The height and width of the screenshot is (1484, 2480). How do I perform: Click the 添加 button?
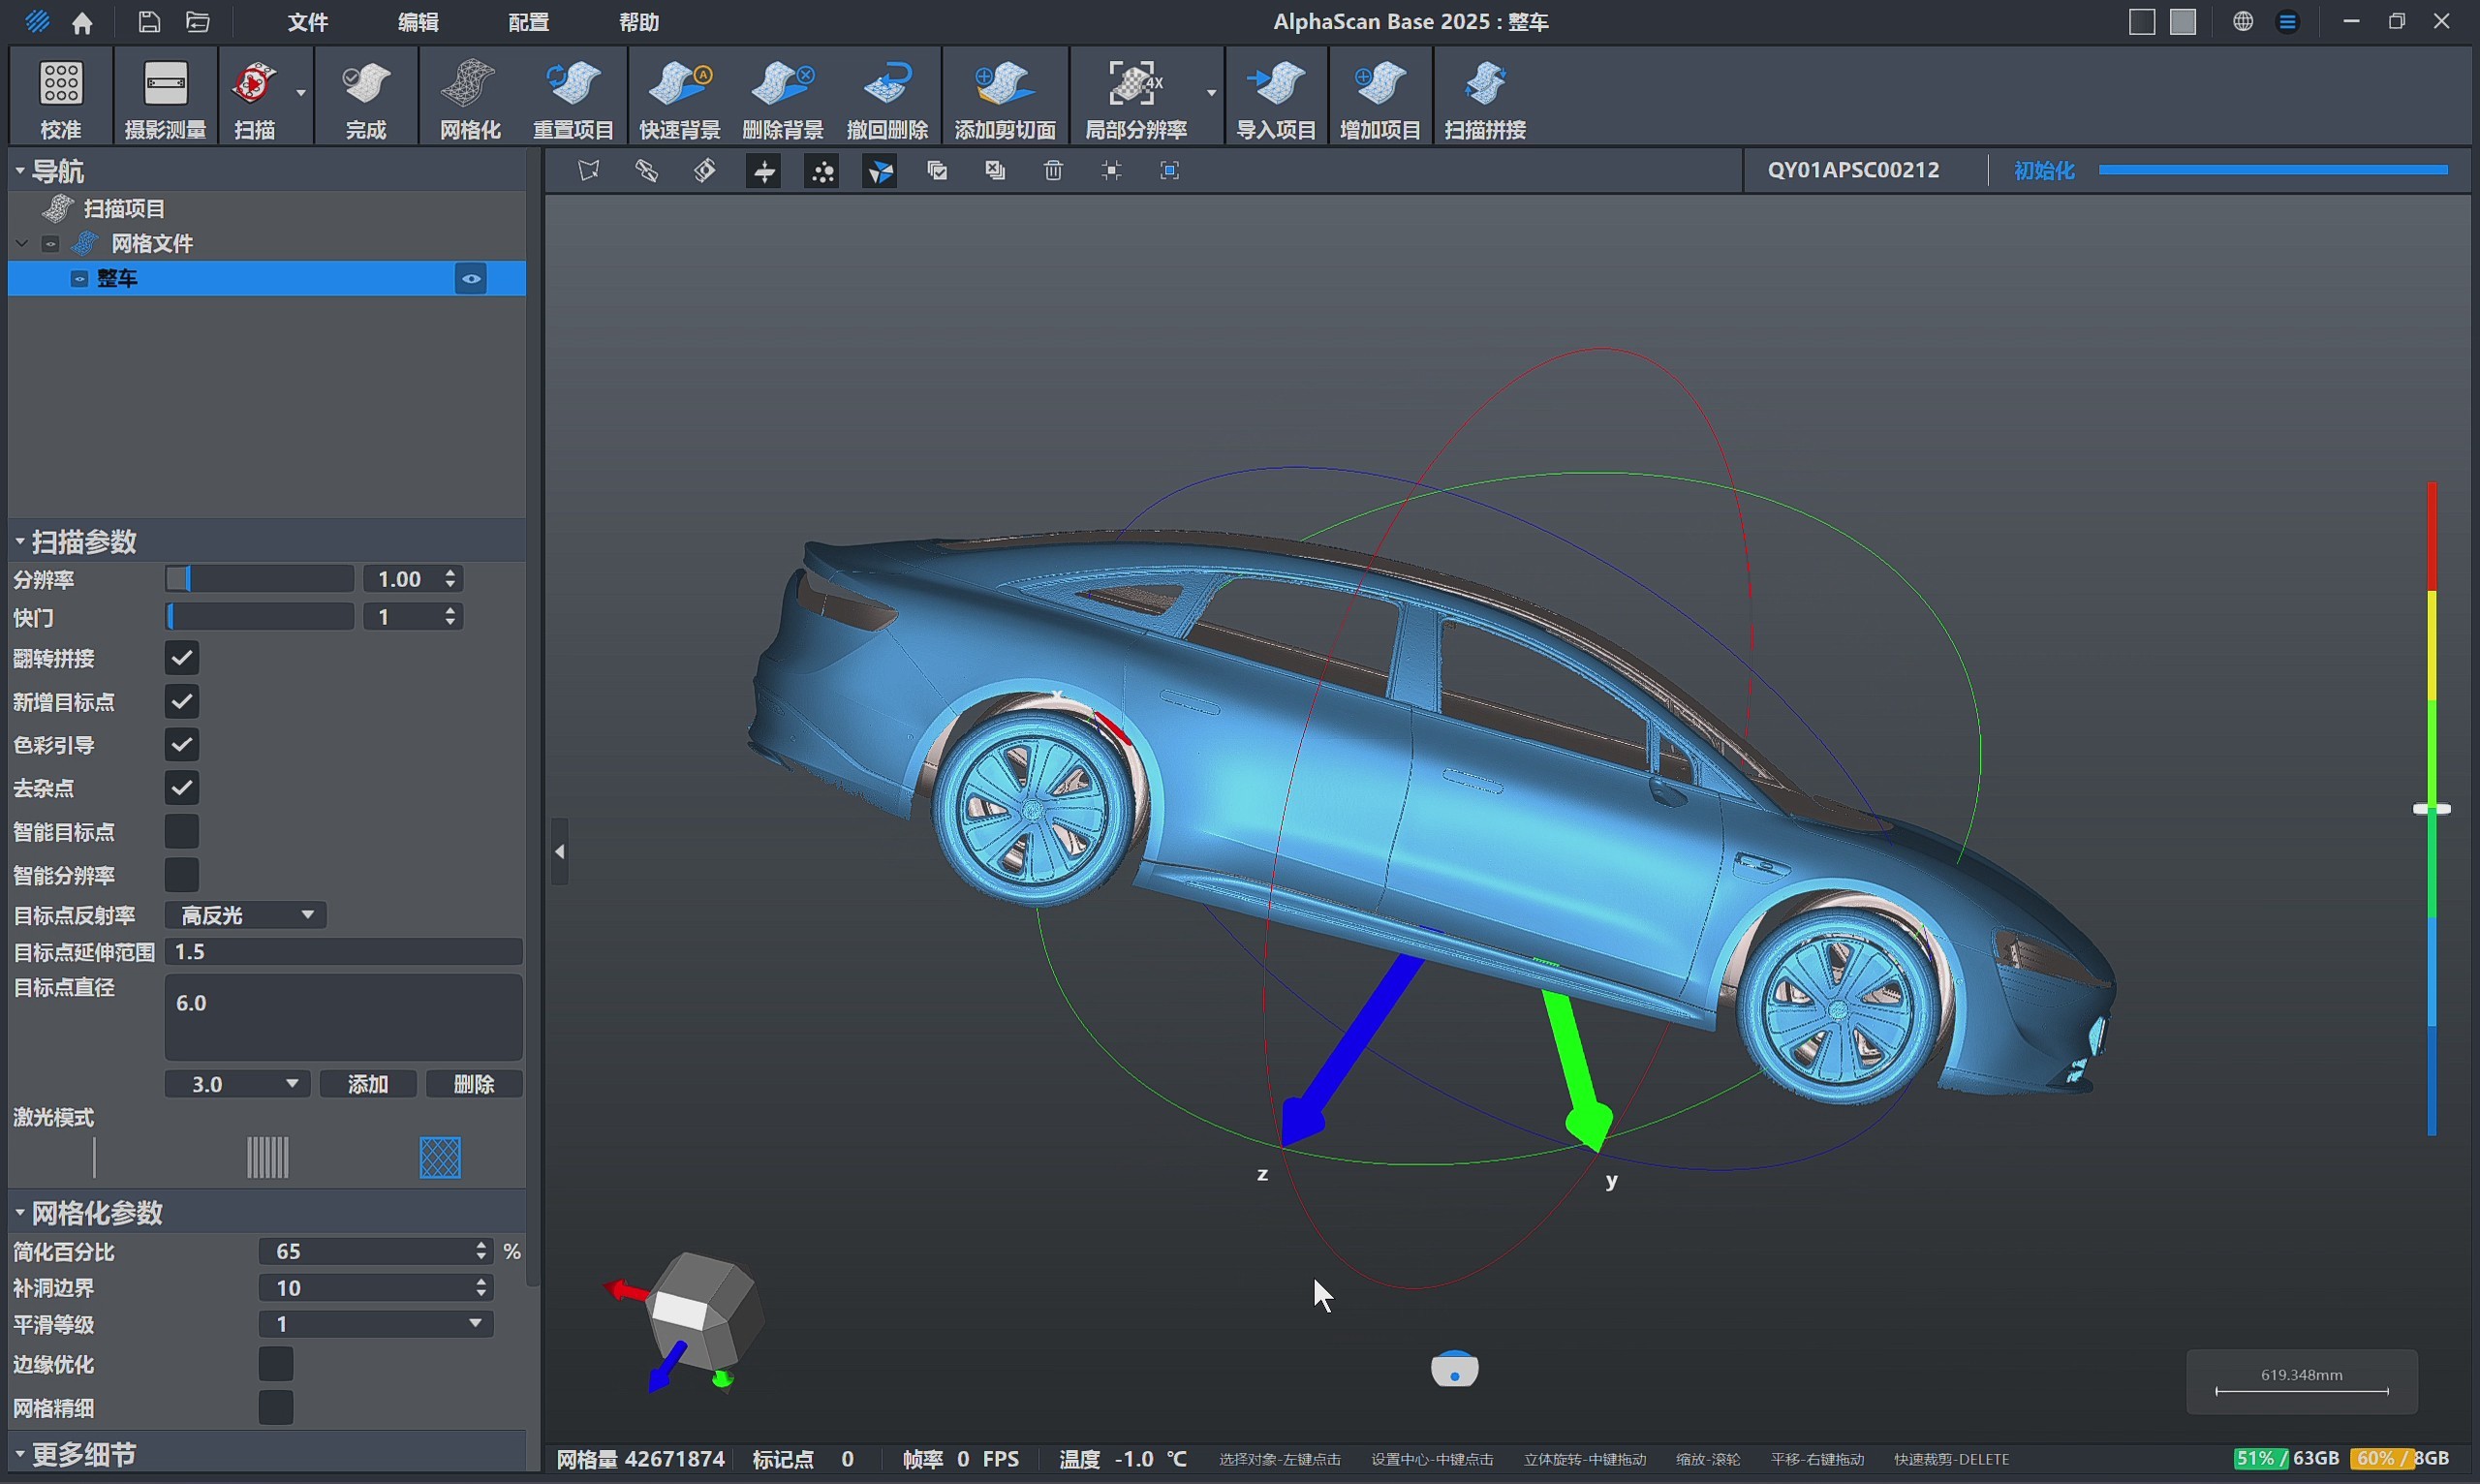[x=368, y=1084]
